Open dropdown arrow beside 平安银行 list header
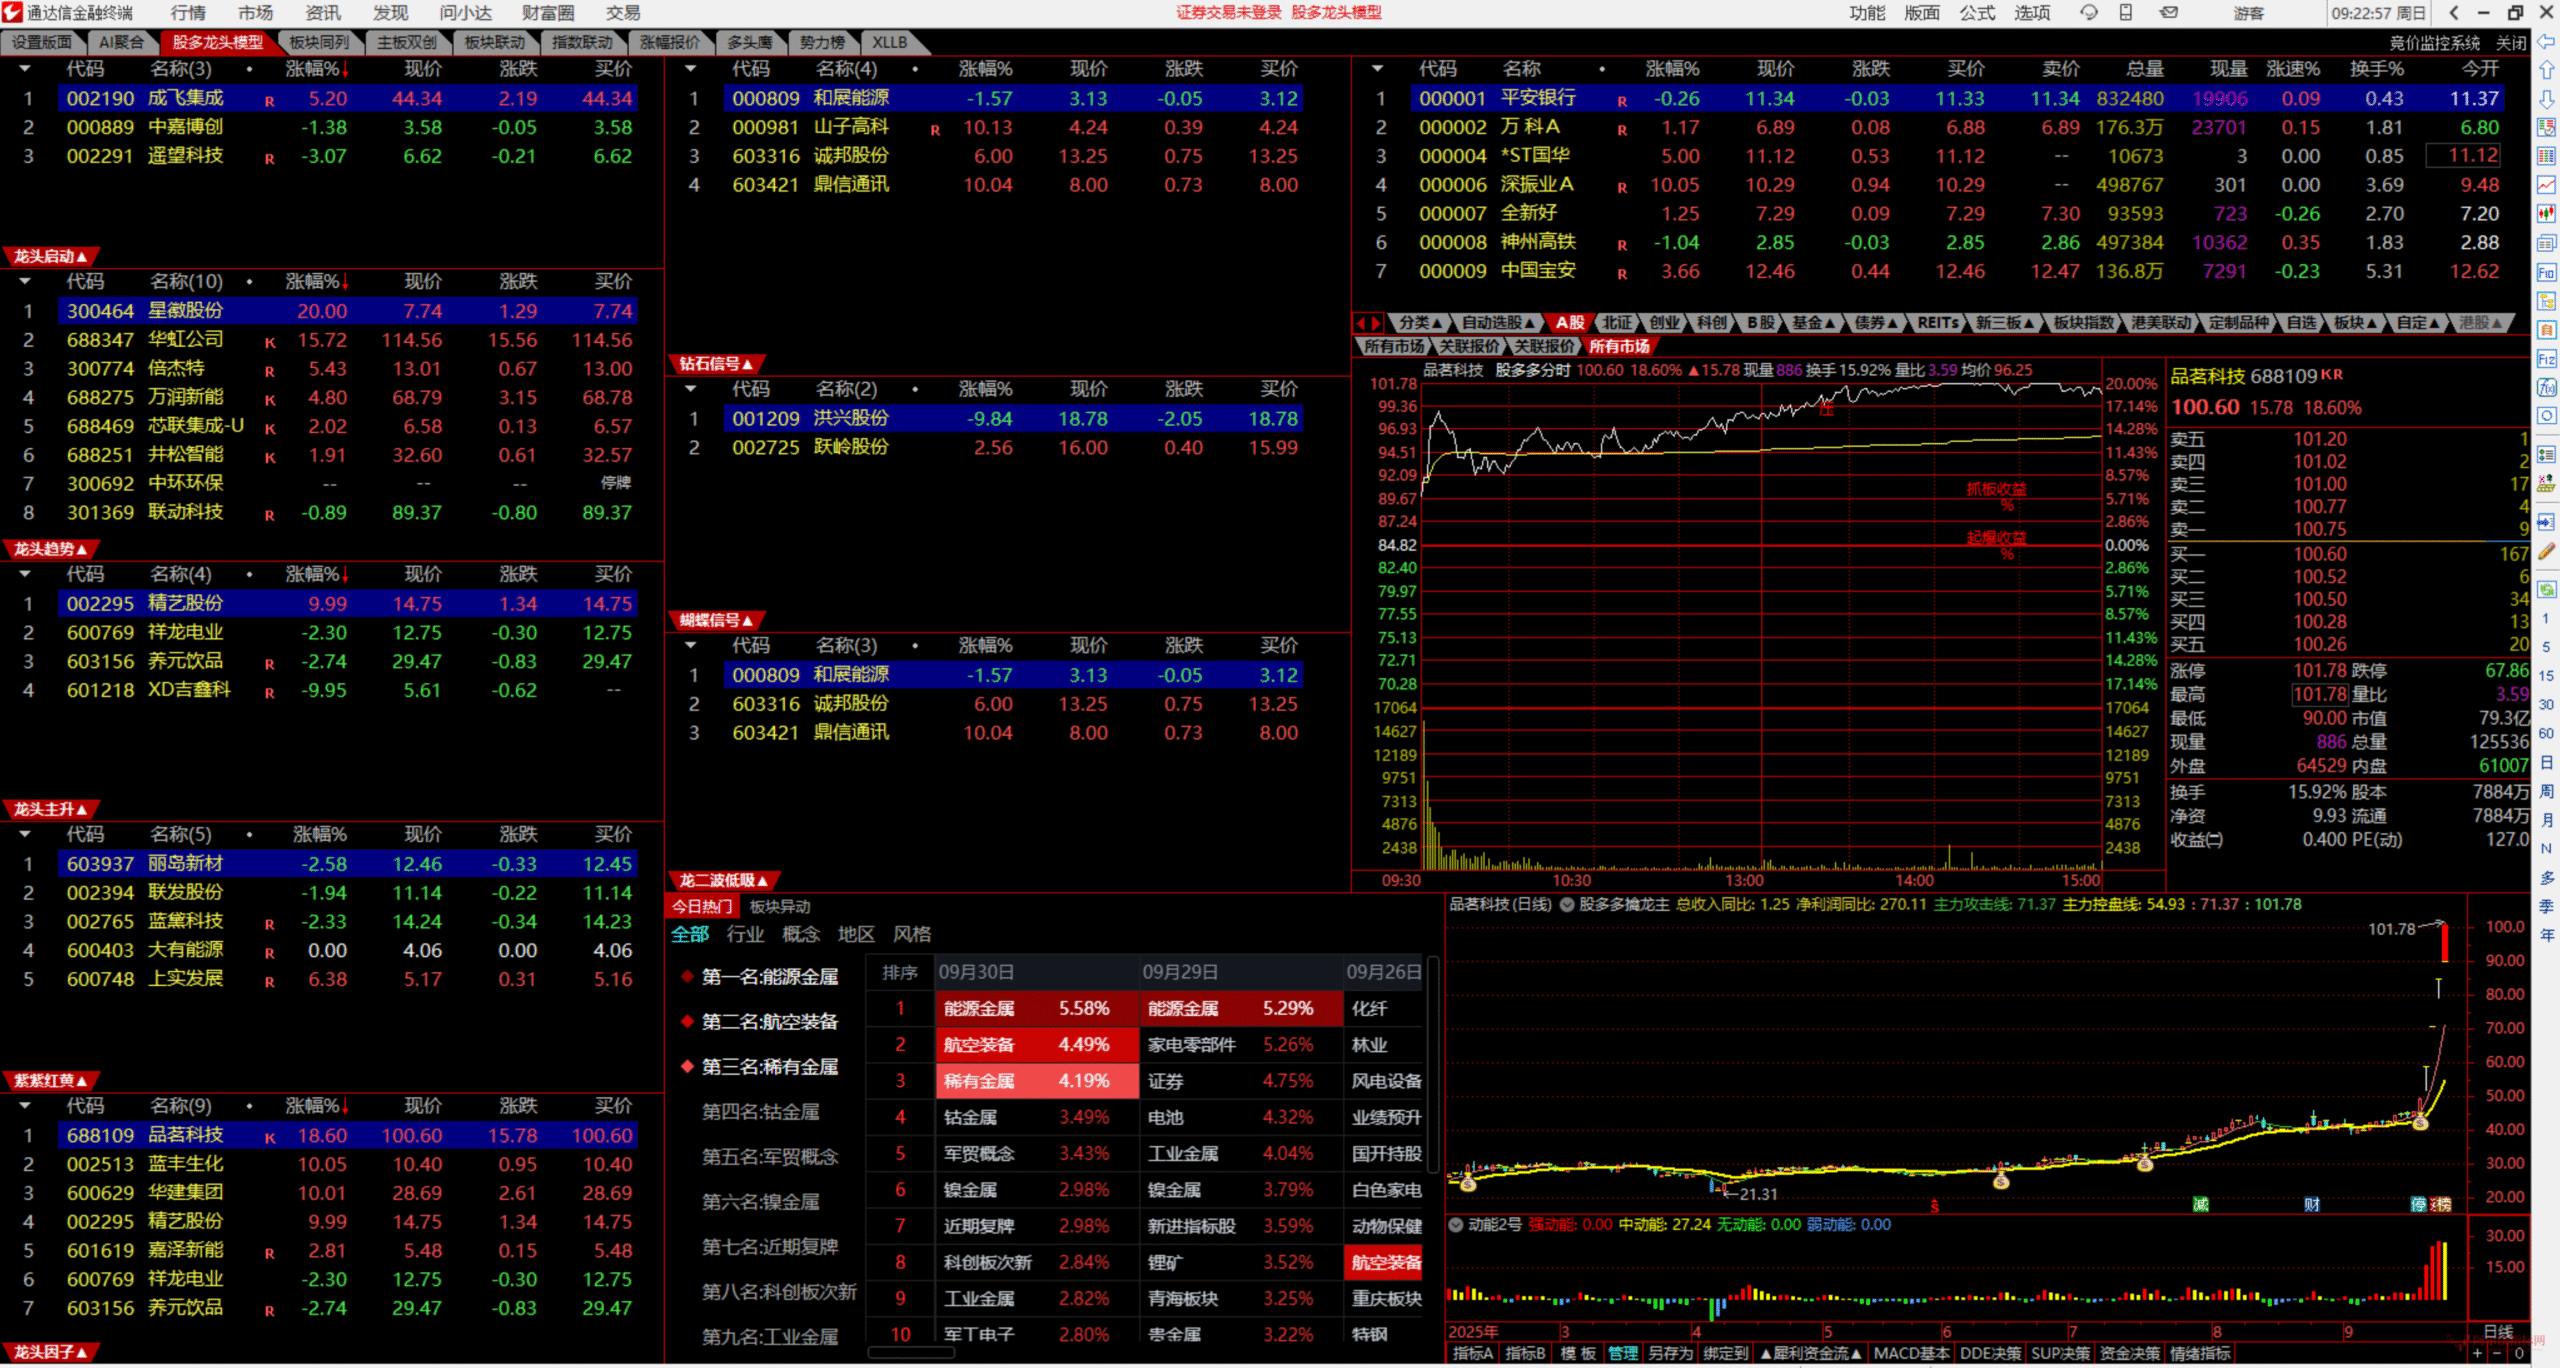The height and width of the screenshot is (1368, 2560). [x=1378, y=69]
